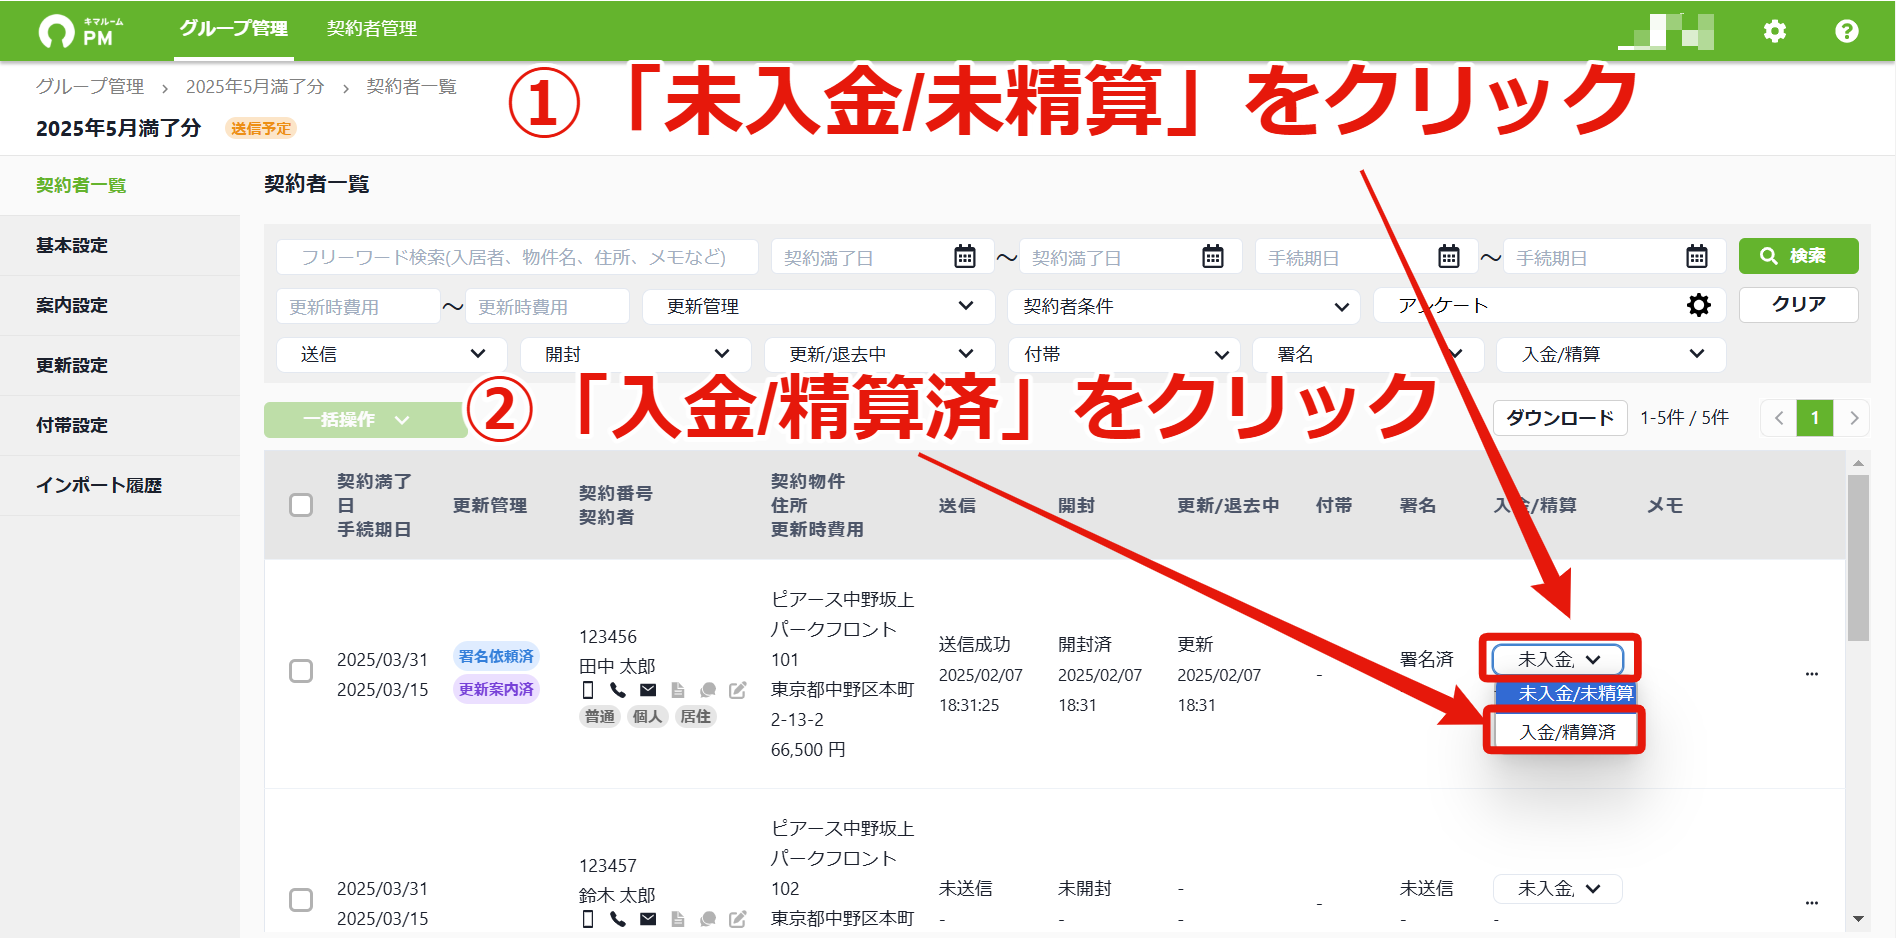Click the フリーワード検索 input field
The height and width of the screenshot is (938, 1896).
point(517,257)
